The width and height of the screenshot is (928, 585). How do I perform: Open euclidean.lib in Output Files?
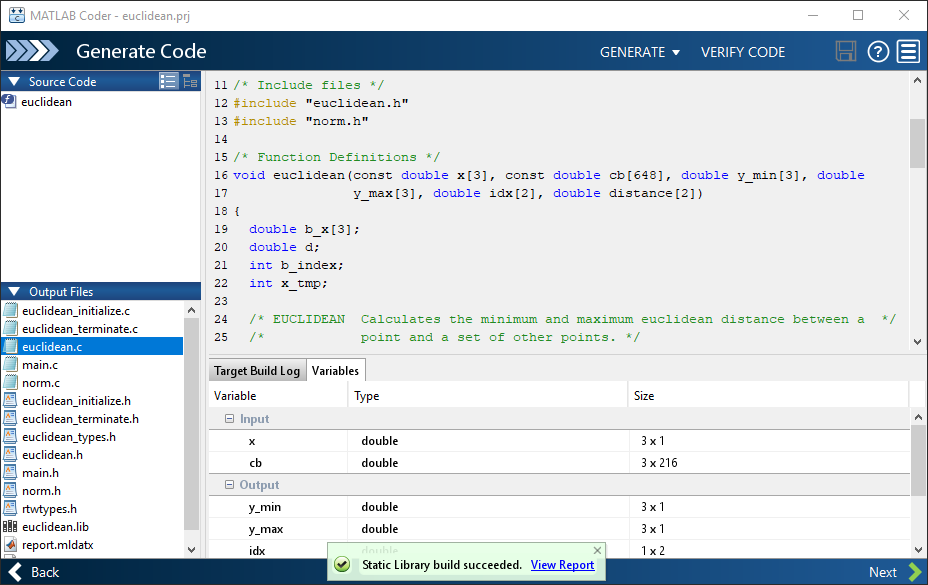tap(55, 527)
